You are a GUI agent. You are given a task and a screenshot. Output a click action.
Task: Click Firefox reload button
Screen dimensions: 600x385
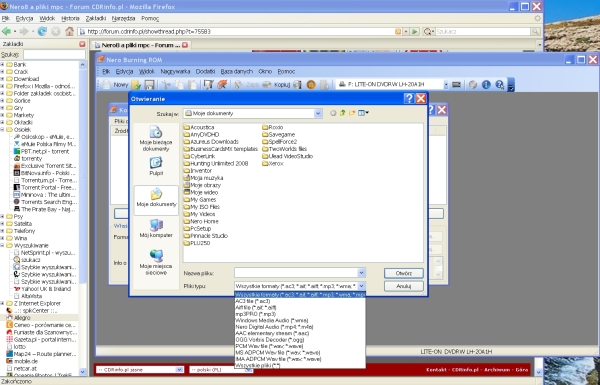[42, 31]
